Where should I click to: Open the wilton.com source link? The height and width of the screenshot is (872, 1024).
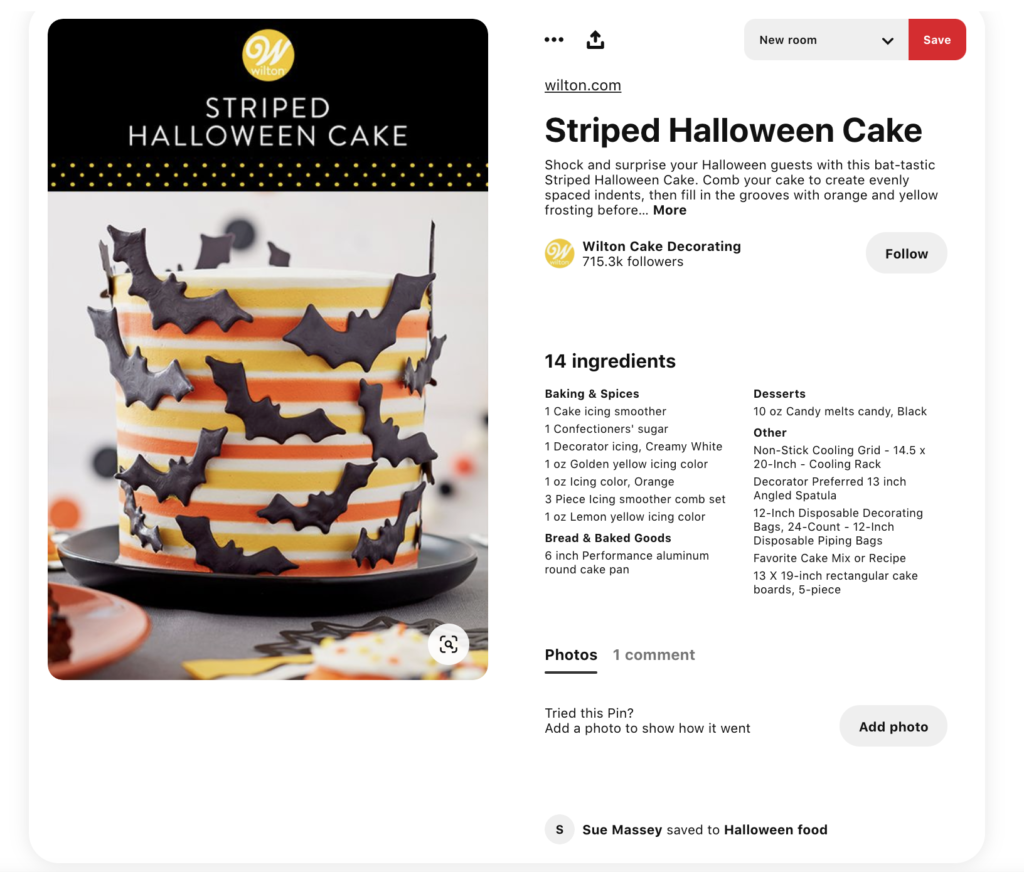point(583,86)
